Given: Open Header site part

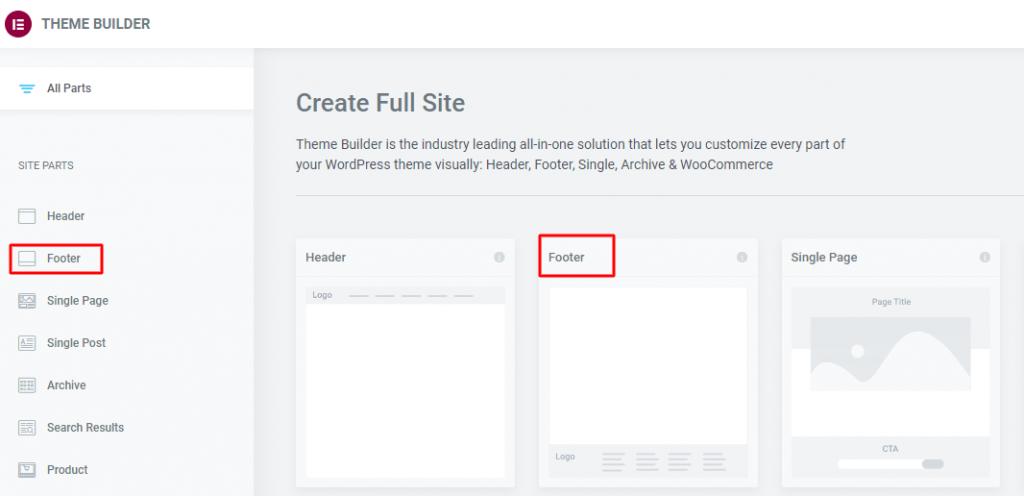Looking at the screenshot, I should point(65,216).
